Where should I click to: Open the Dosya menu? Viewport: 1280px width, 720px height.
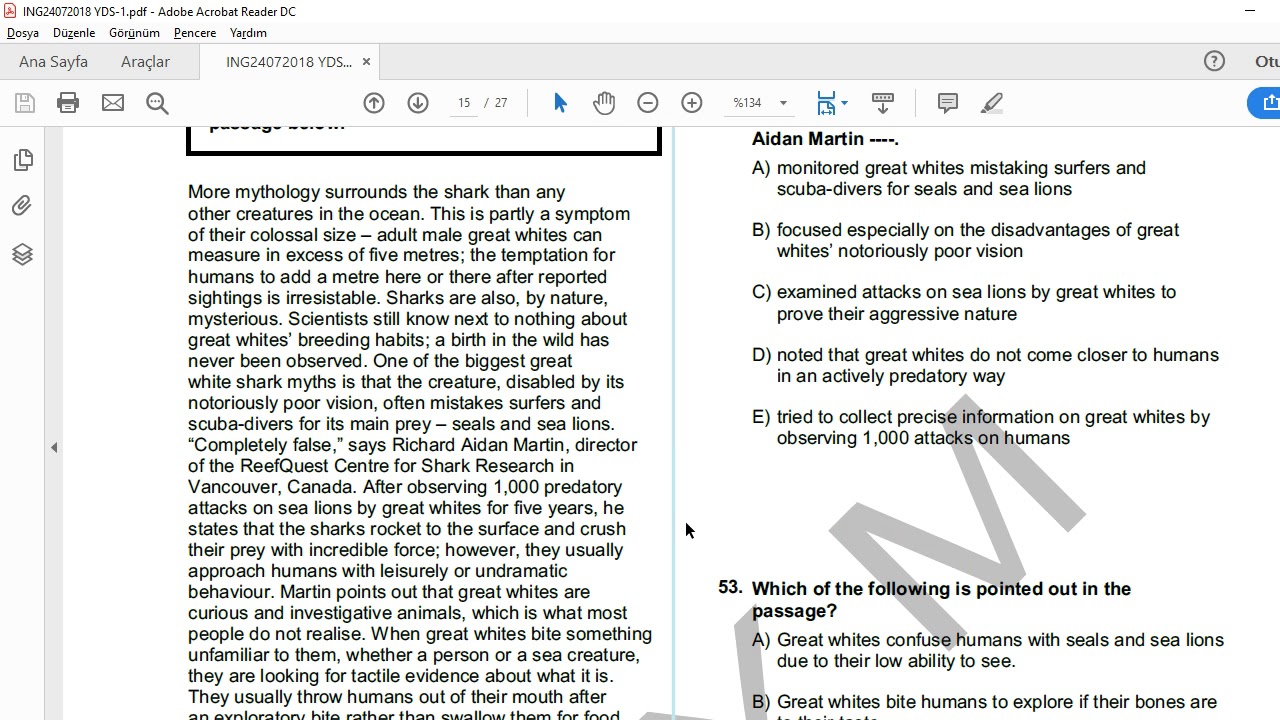pyautogui.click(x=23, y=33)
